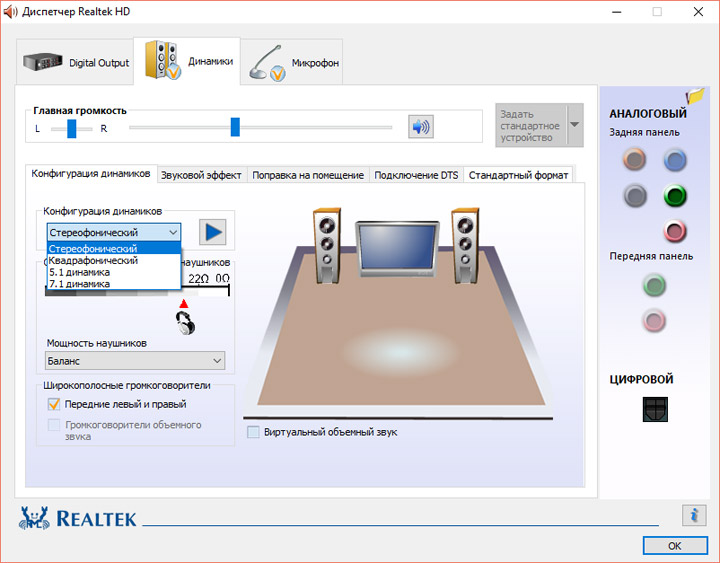The height and width of the screenshot is (563, 720).
Task: Open the yellow folder connector settings icon
Action: [695, 96]
